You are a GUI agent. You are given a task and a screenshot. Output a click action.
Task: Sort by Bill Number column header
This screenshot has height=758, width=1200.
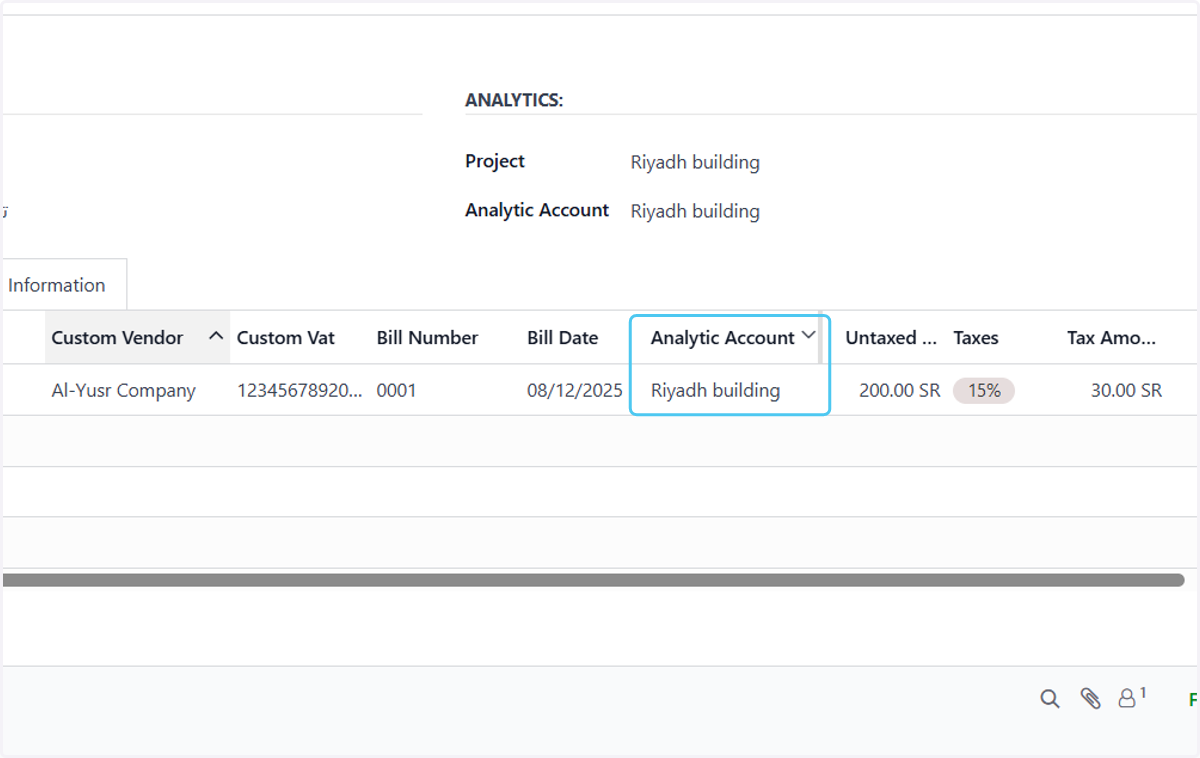coord(428,338)
